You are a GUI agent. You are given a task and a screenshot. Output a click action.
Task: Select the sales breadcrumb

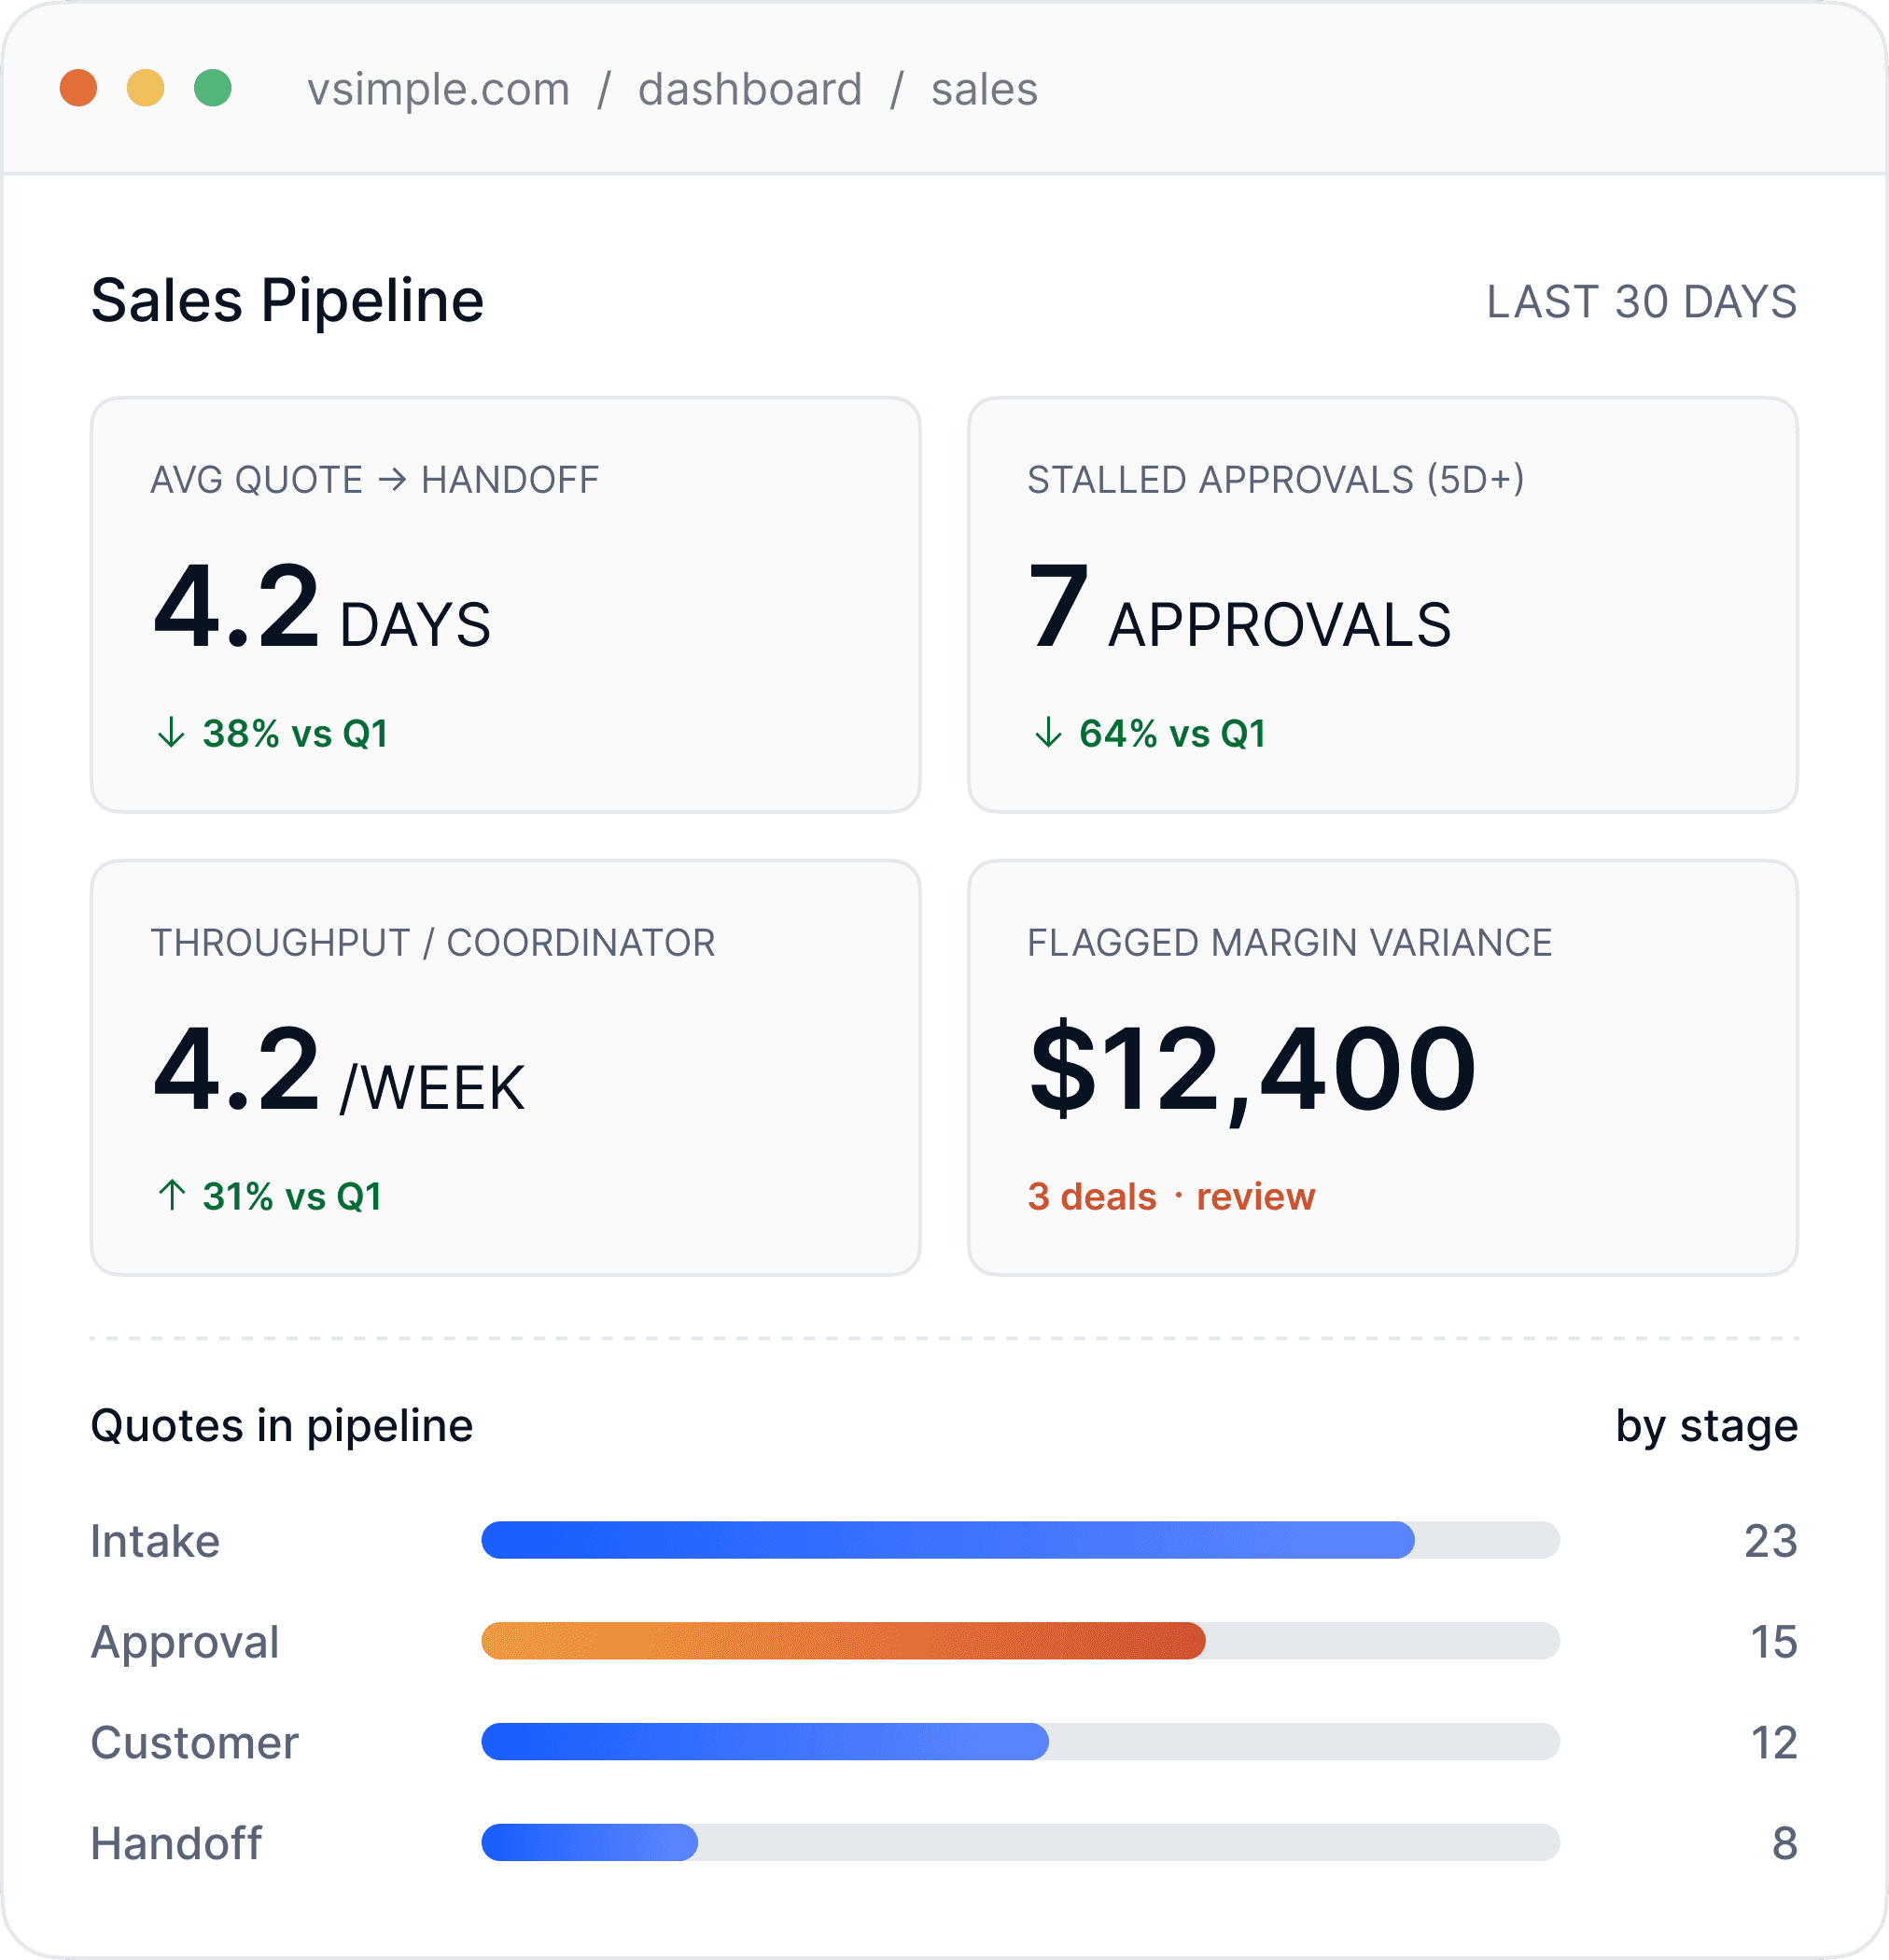(x=984, y=90)
